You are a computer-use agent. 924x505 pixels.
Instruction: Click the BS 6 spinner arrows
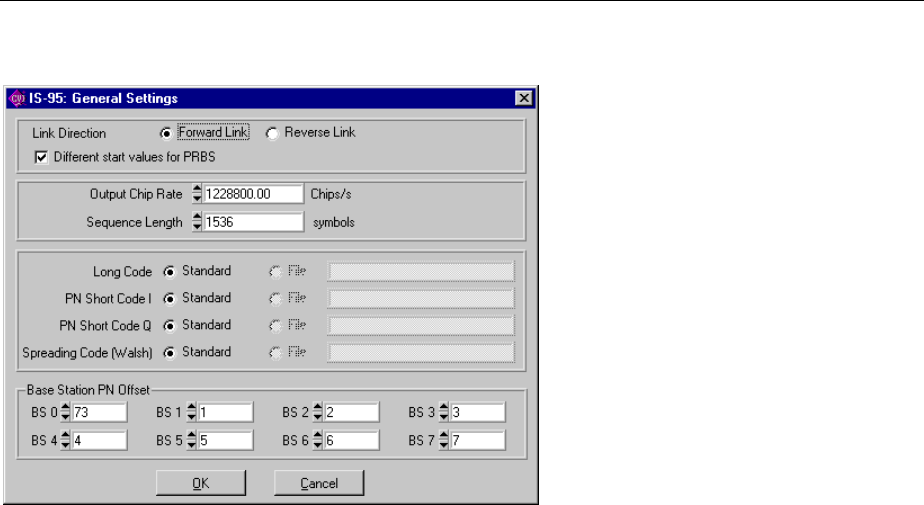318,440
